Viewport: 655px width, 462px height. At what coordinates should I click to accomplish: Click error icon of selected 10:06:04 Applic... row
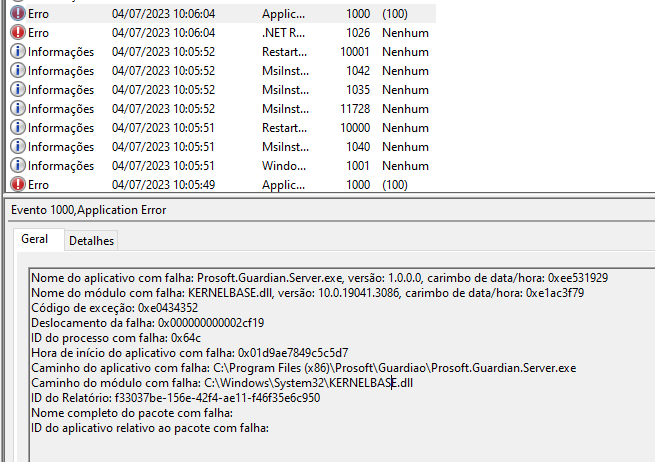pos(18,14)
